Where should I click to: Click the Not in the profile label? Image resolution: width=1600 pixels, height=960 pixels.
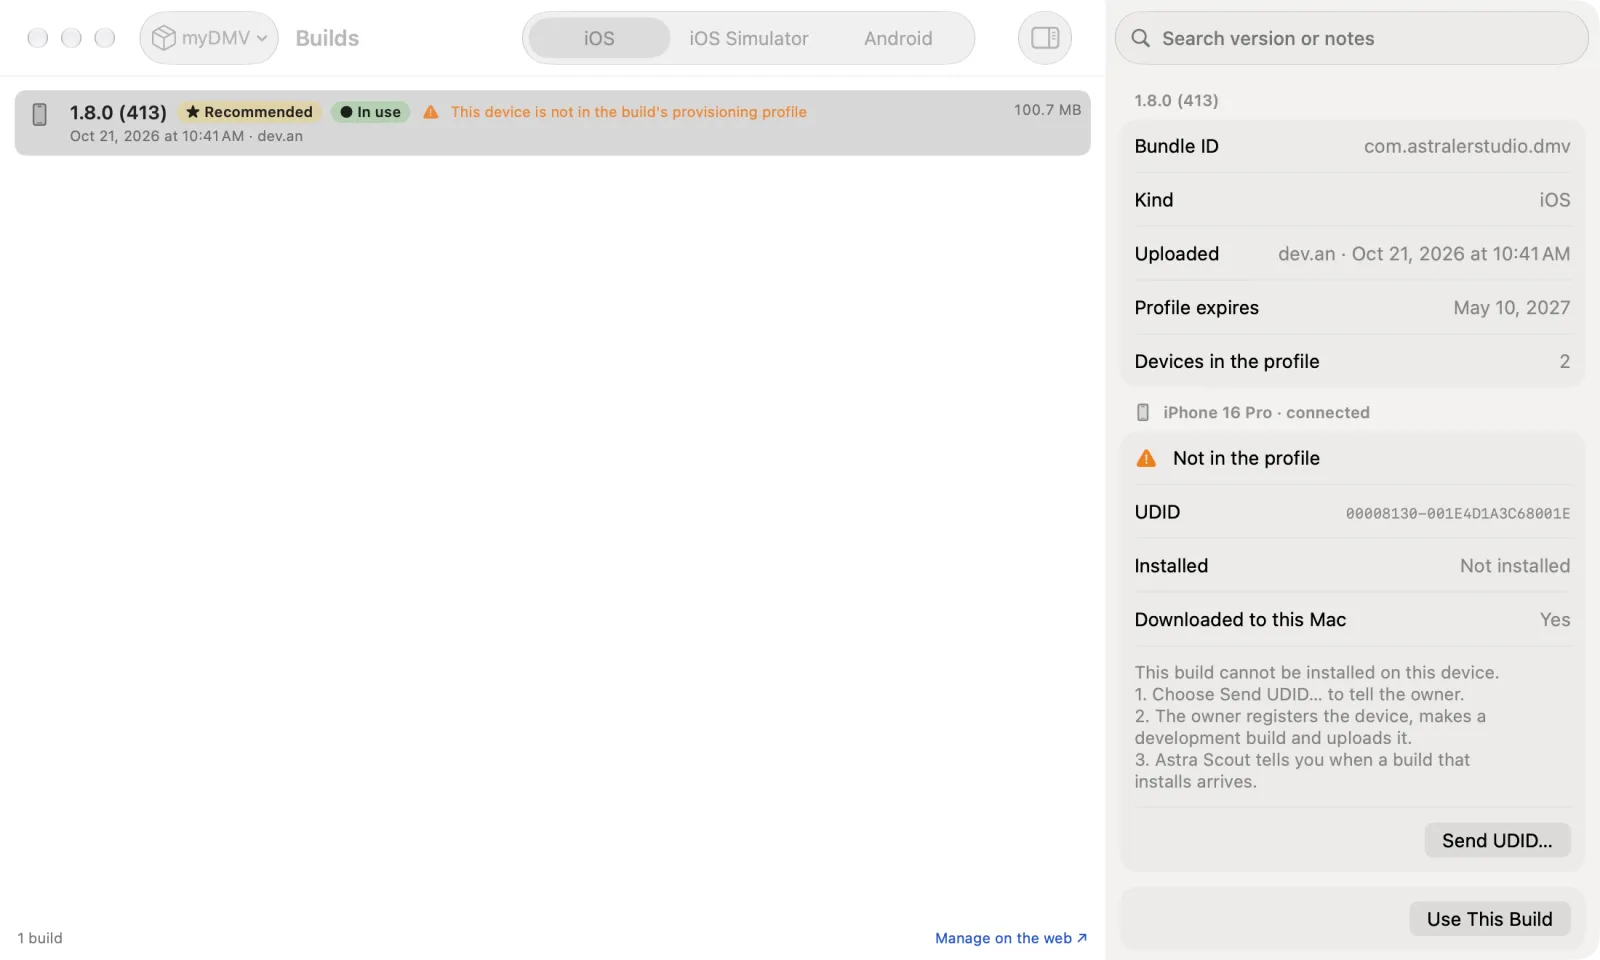coord(1246,458)
